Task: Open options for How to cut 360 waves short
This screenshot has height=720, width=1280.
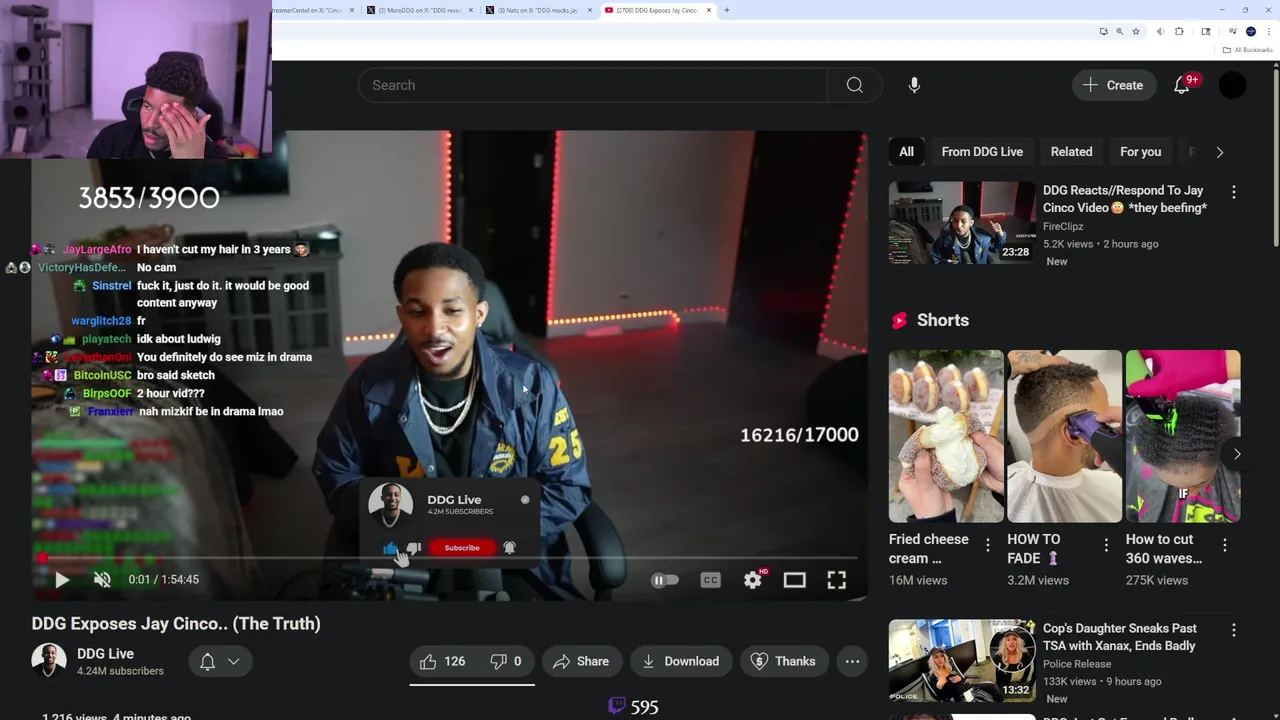Action: tap(1224, 545)
